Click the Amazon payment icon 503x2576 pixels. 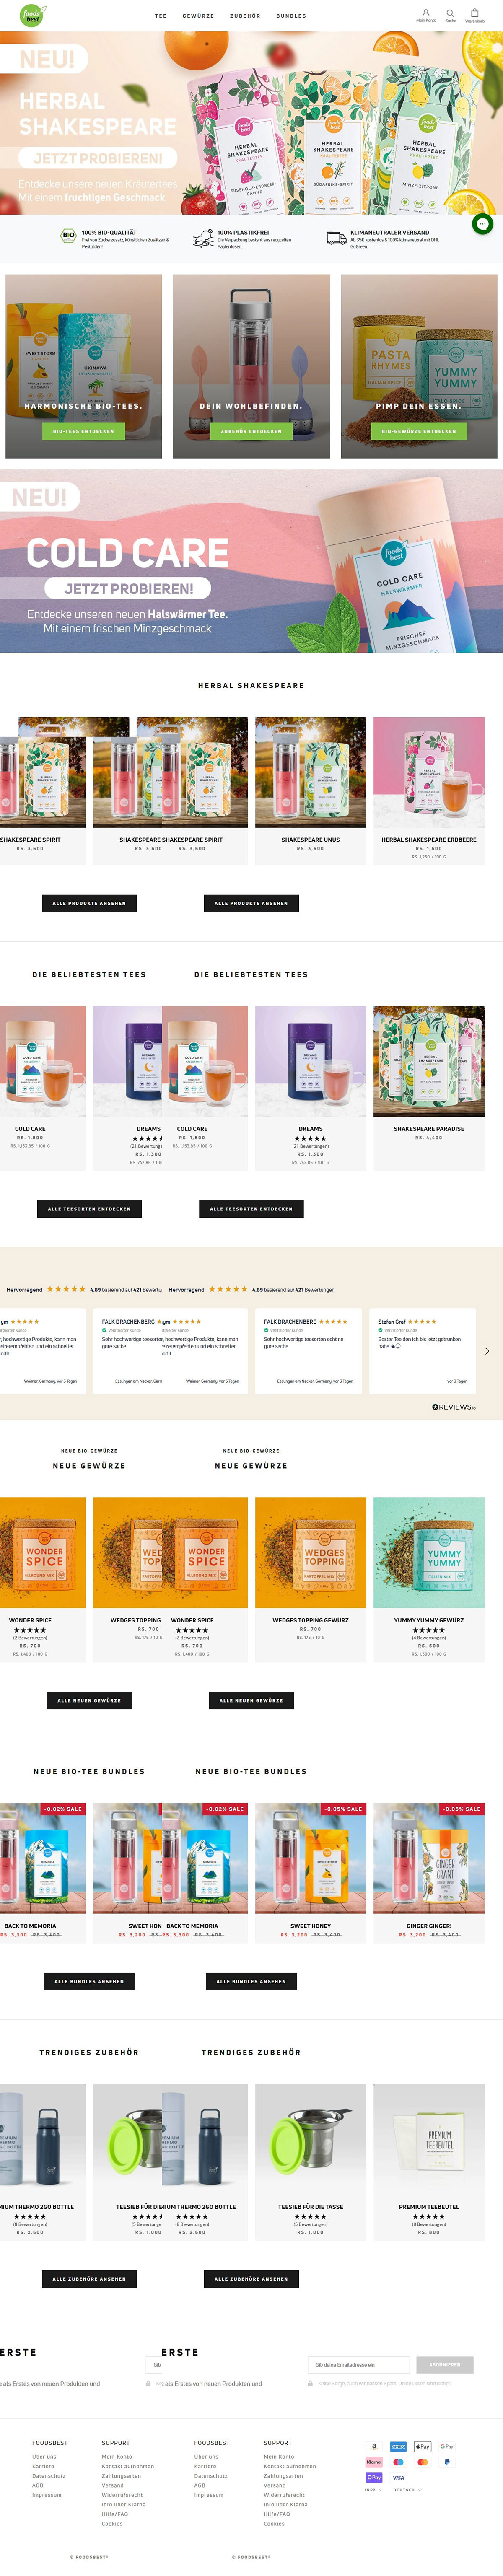[x=374, y=2446]
